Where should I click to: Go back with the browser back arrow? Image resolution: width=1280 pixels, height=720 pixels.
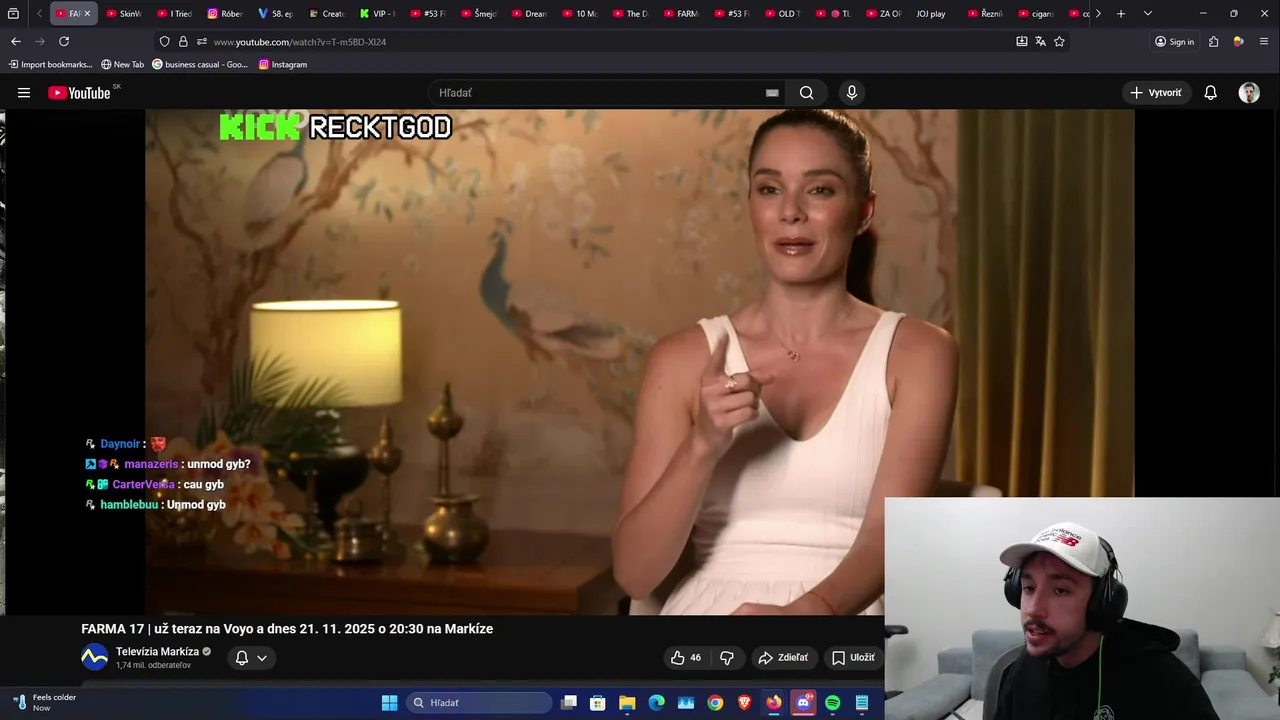point(16,41)
